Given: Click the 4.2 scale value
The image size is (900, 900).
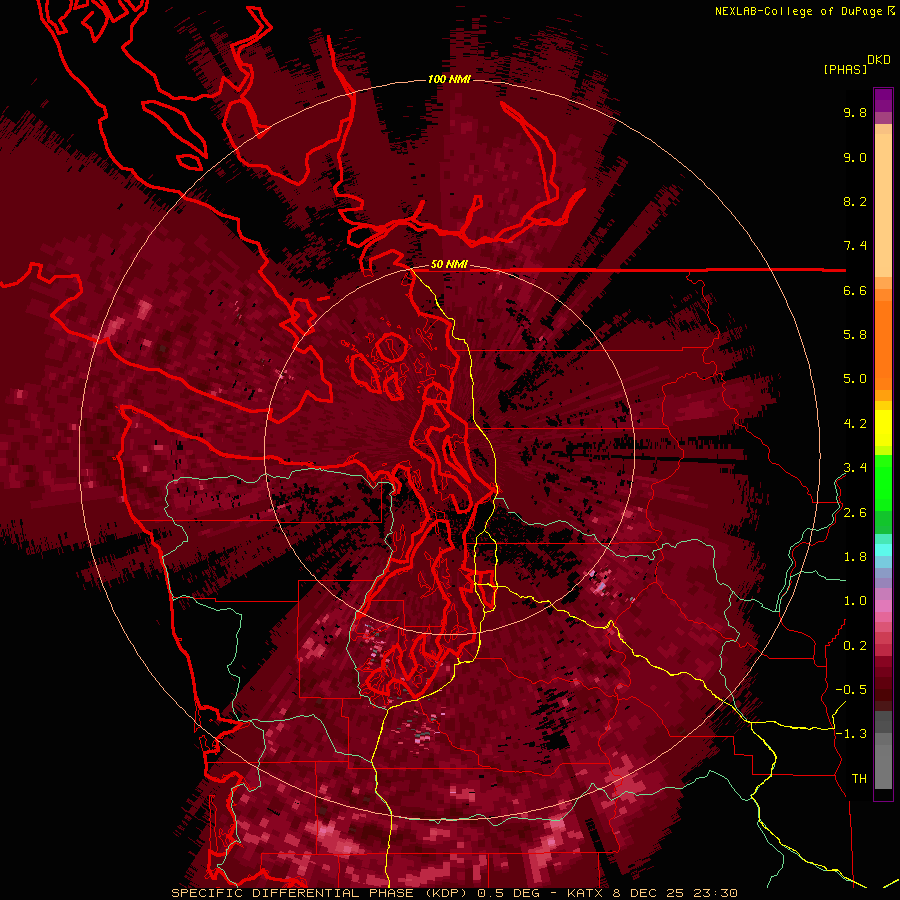Looking at the screenshot, I should 855,424.
